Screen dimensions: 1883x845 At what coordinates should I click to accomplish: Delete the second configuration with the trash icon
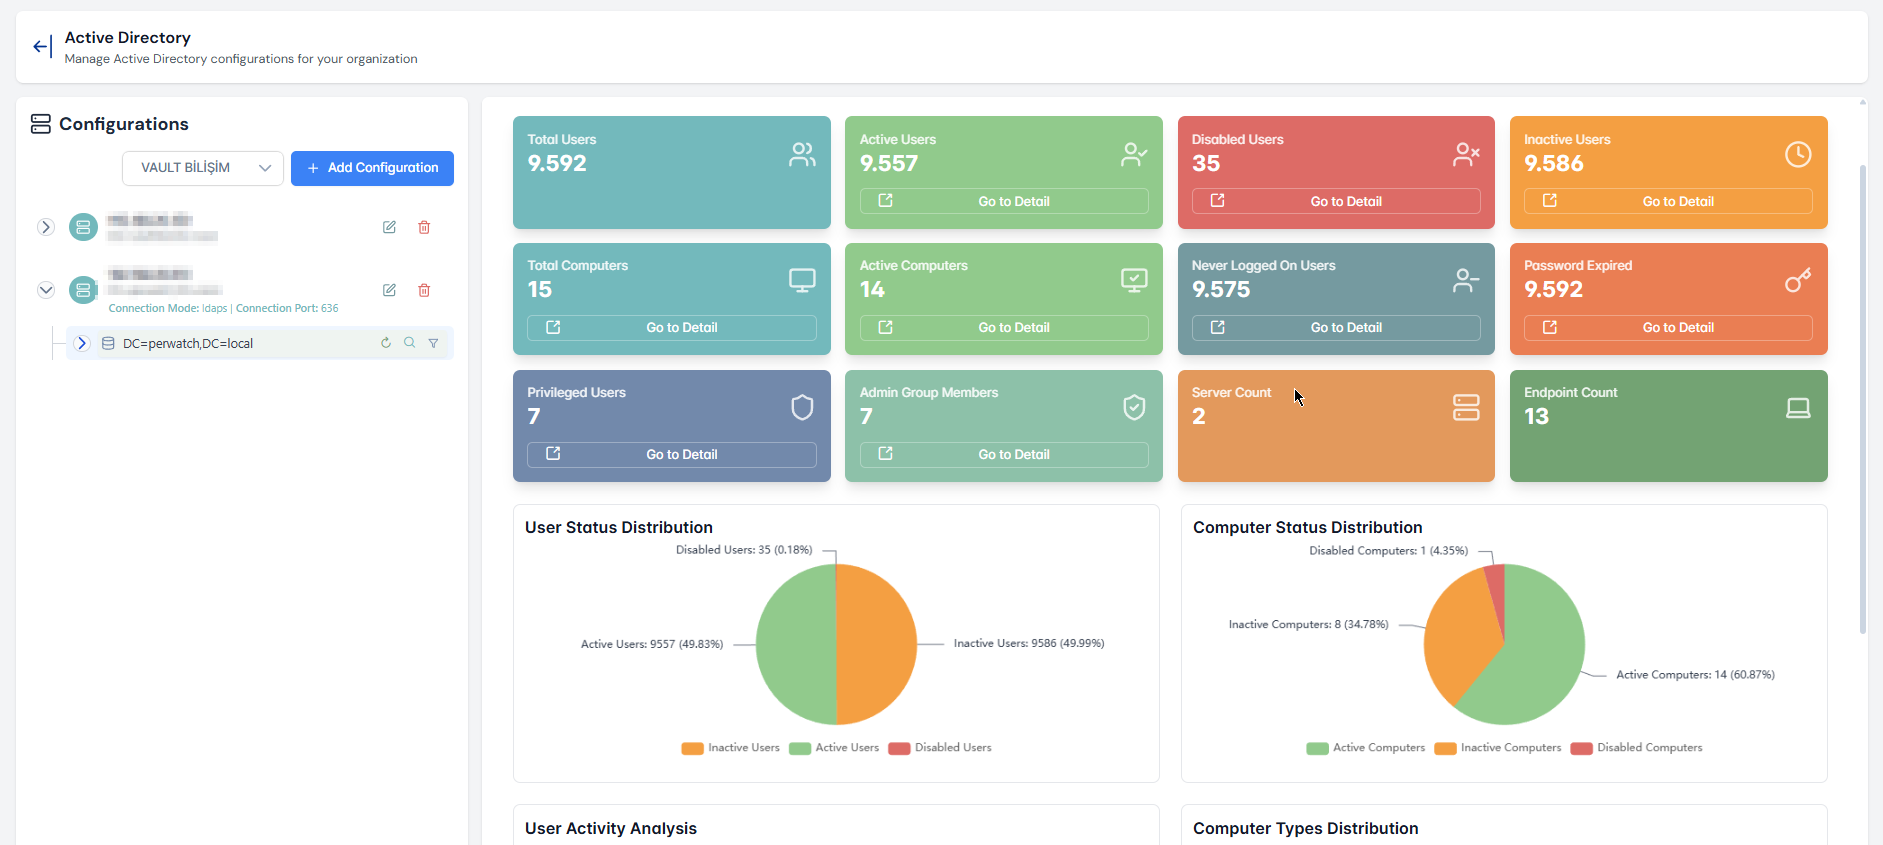click(424, 290)
